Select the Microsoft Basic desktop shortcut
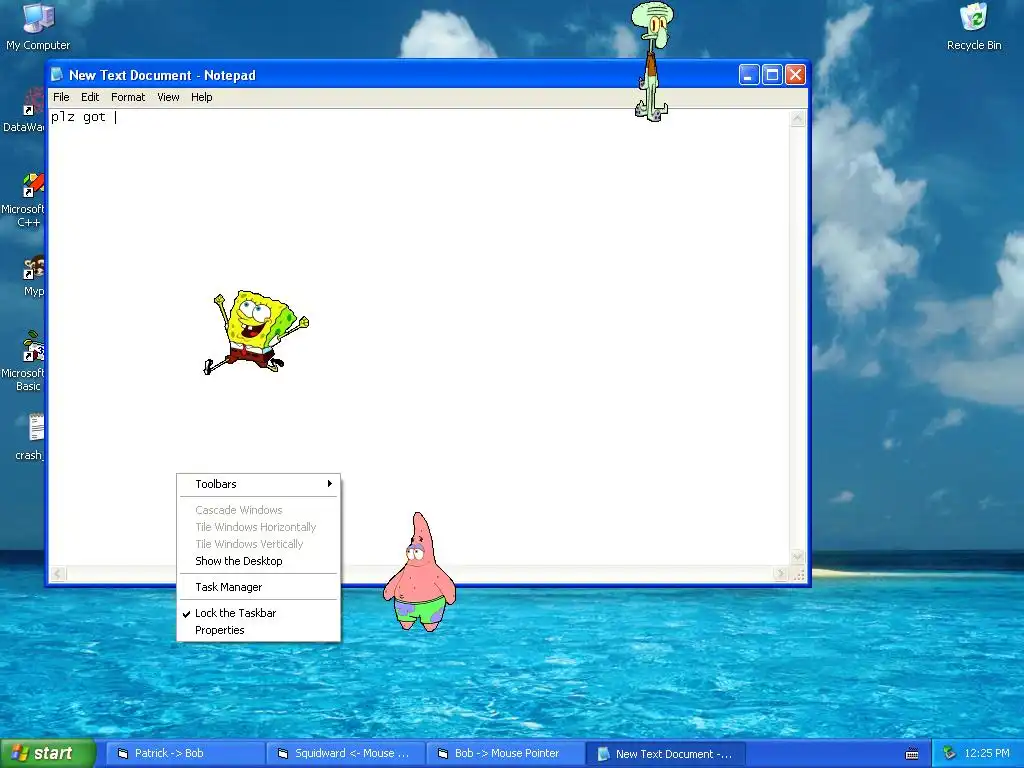 tap(26, 363)
